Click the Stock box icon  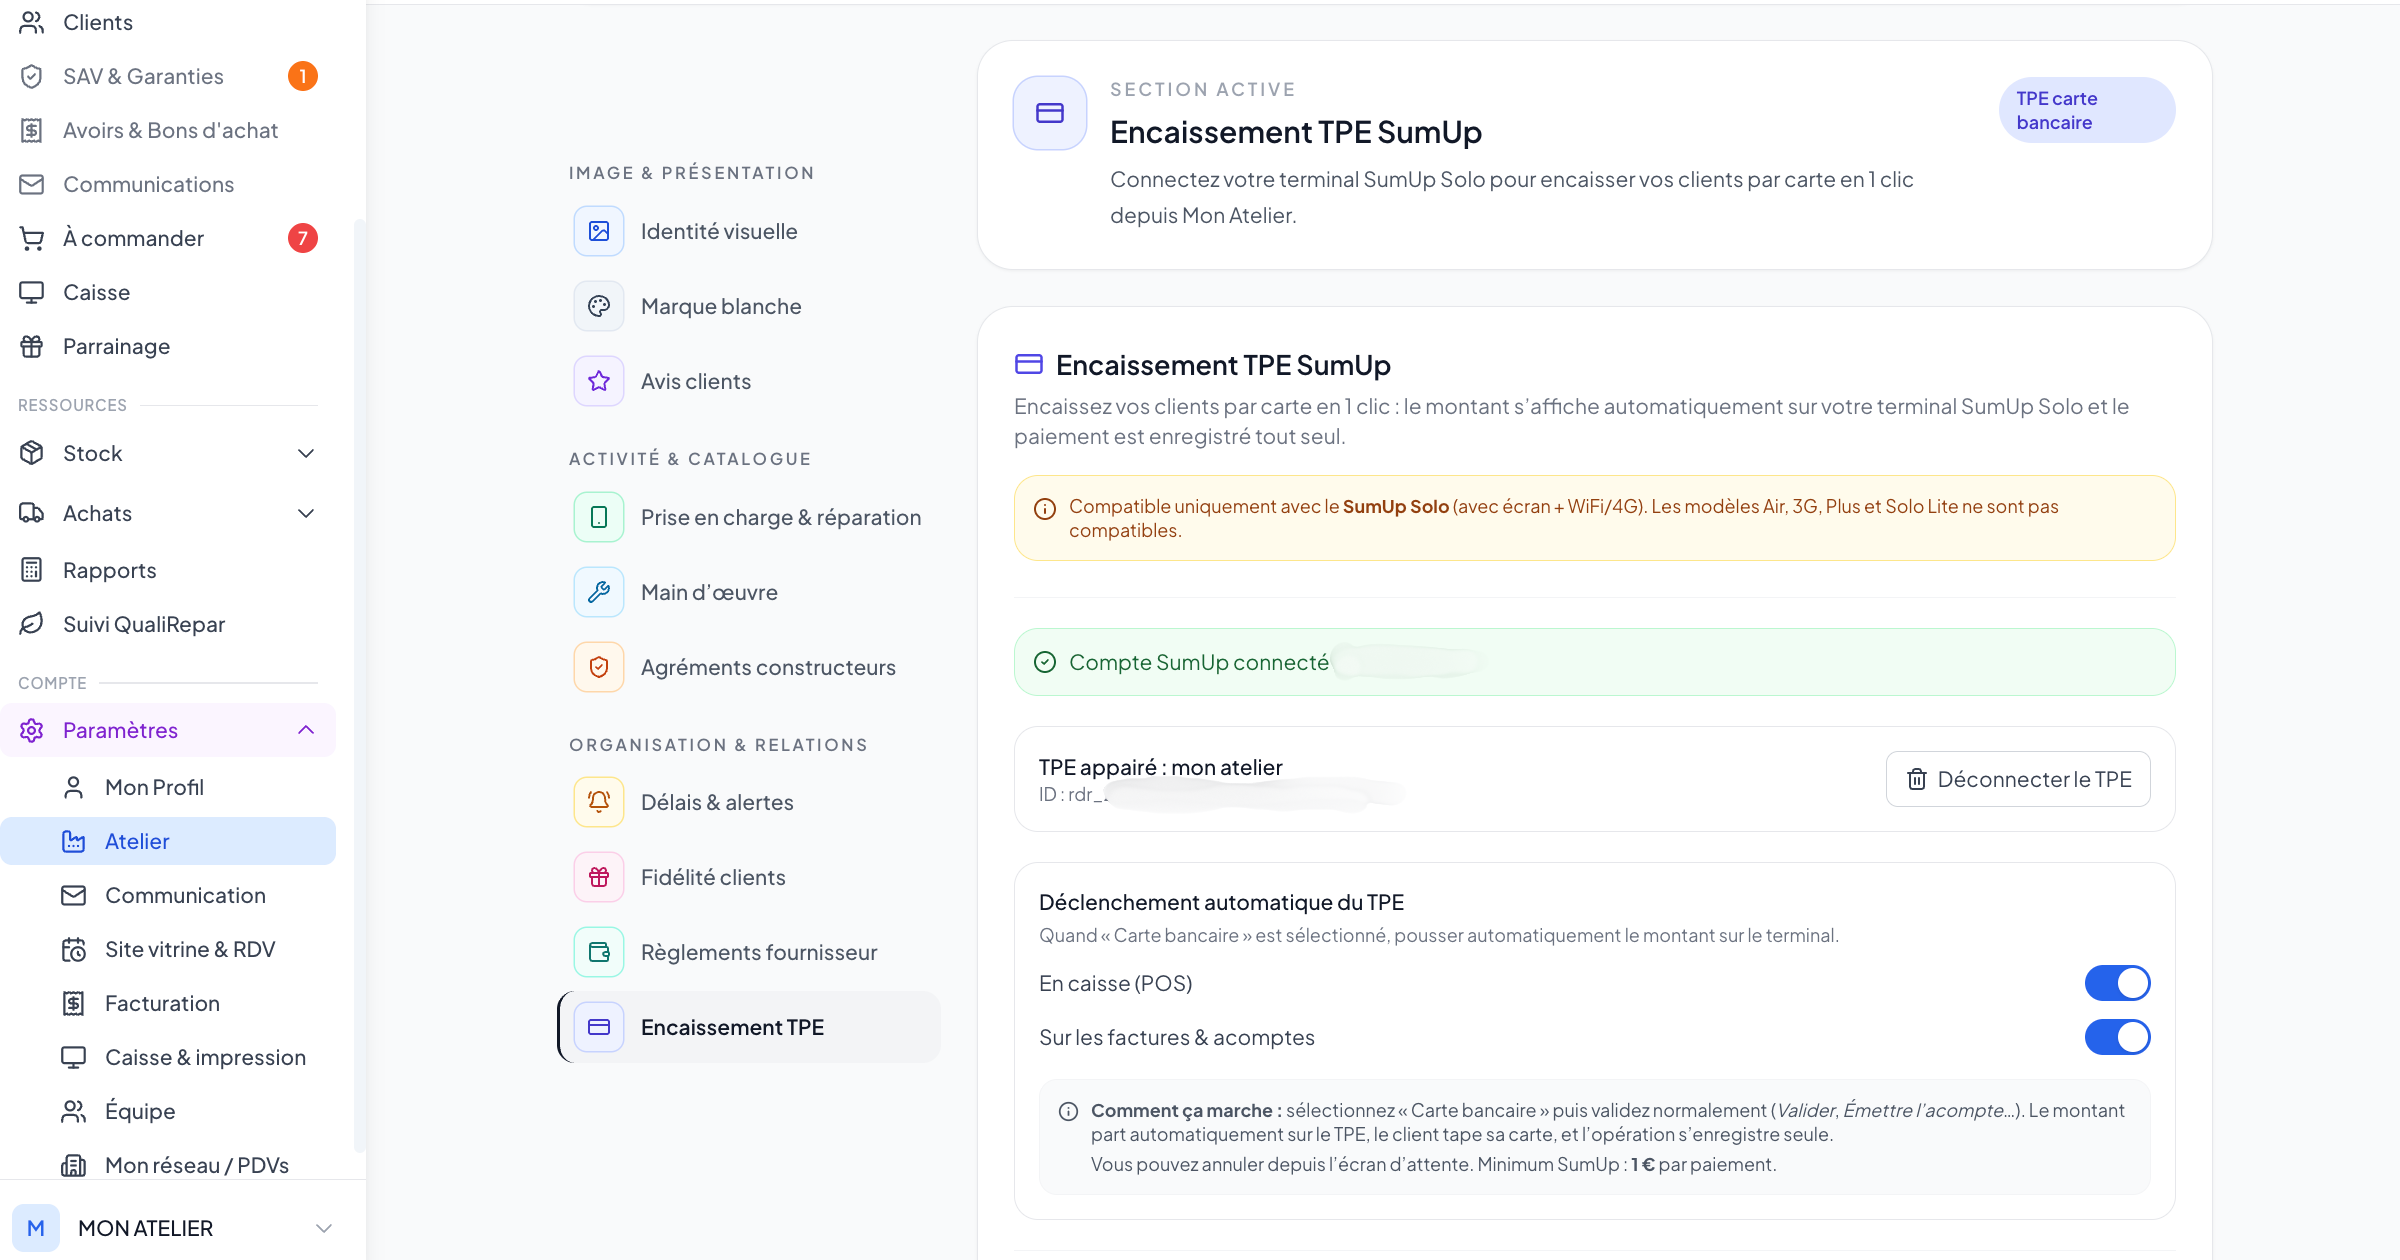[x=32, y=453]
